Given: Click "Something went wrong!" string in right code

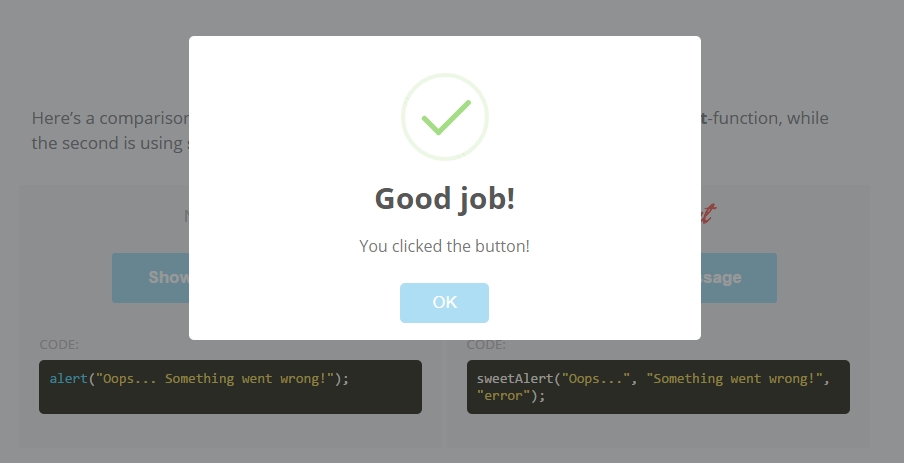Looking at the screenshot, I should [x=737, y=379].
